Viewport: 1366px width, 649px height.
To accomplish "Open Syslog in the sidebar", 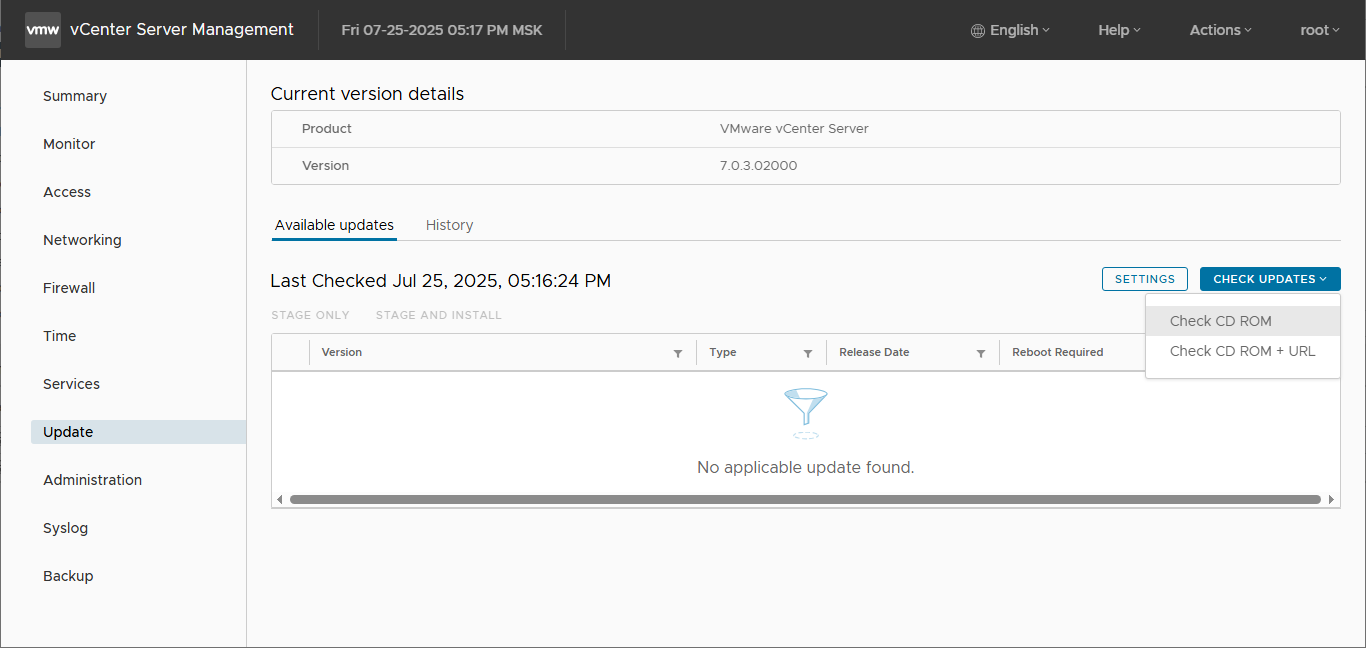I will point(66,528).
